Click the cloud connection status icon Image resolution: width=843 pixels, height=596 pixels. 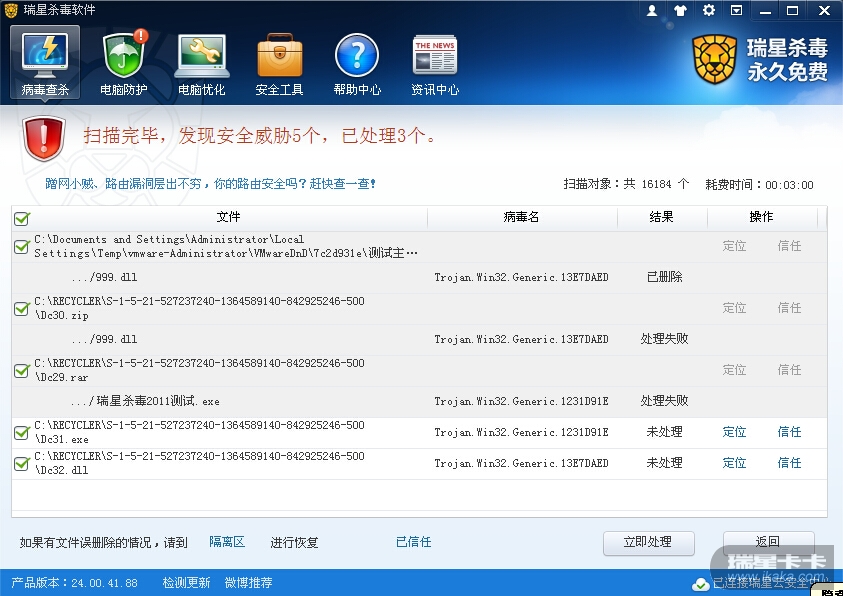point(700,584)
